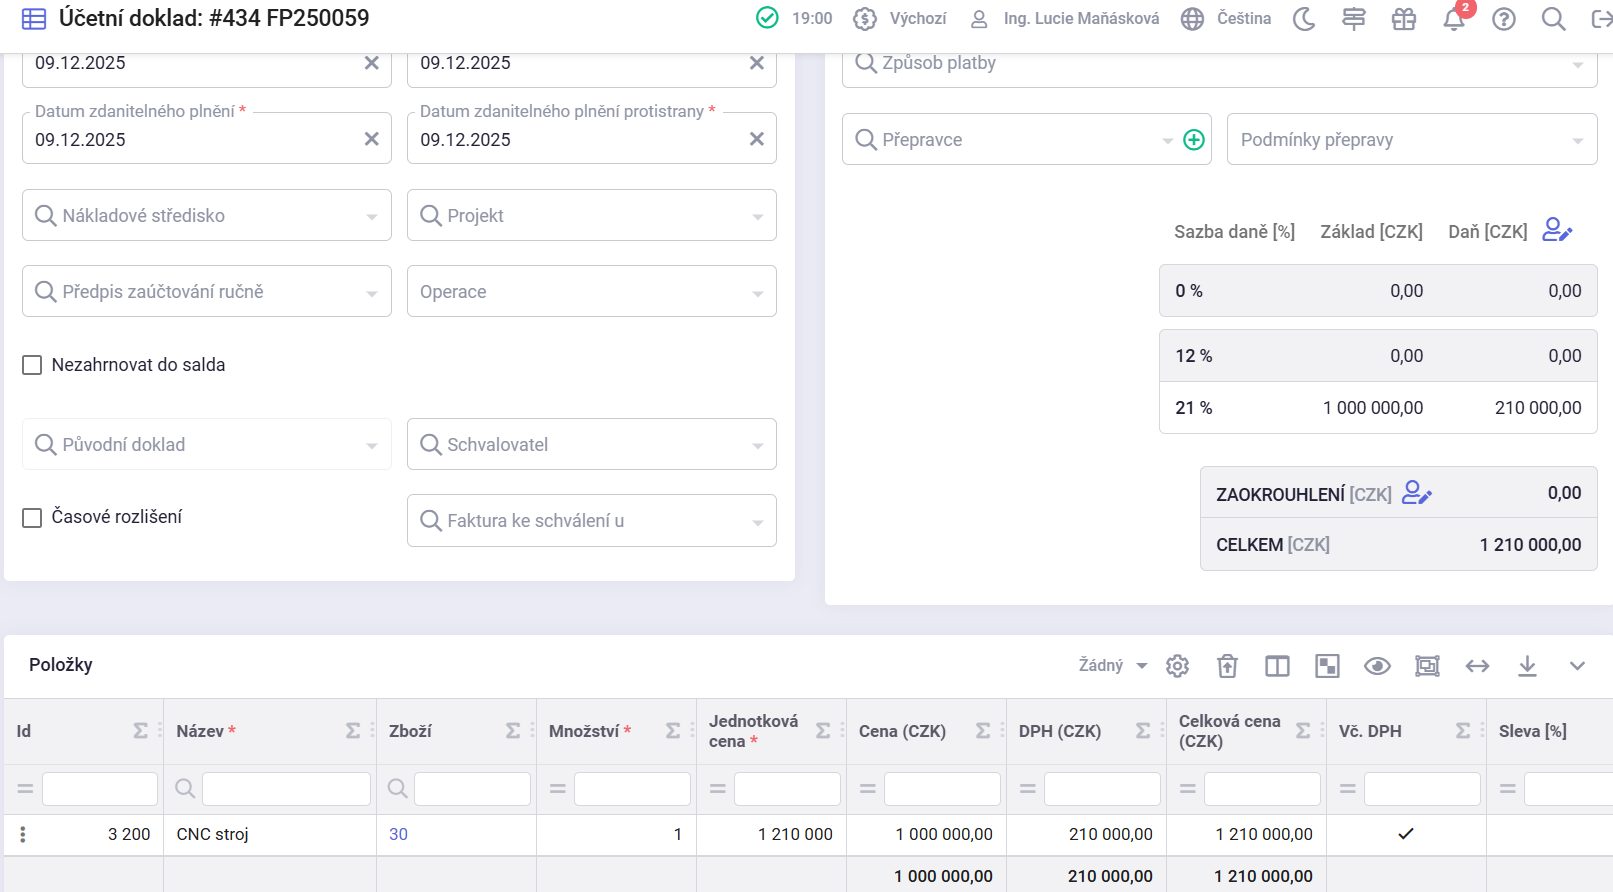Screen dimensions: 1613x892
Task: Click the help question mark icon
Action: click(1503, 19)
